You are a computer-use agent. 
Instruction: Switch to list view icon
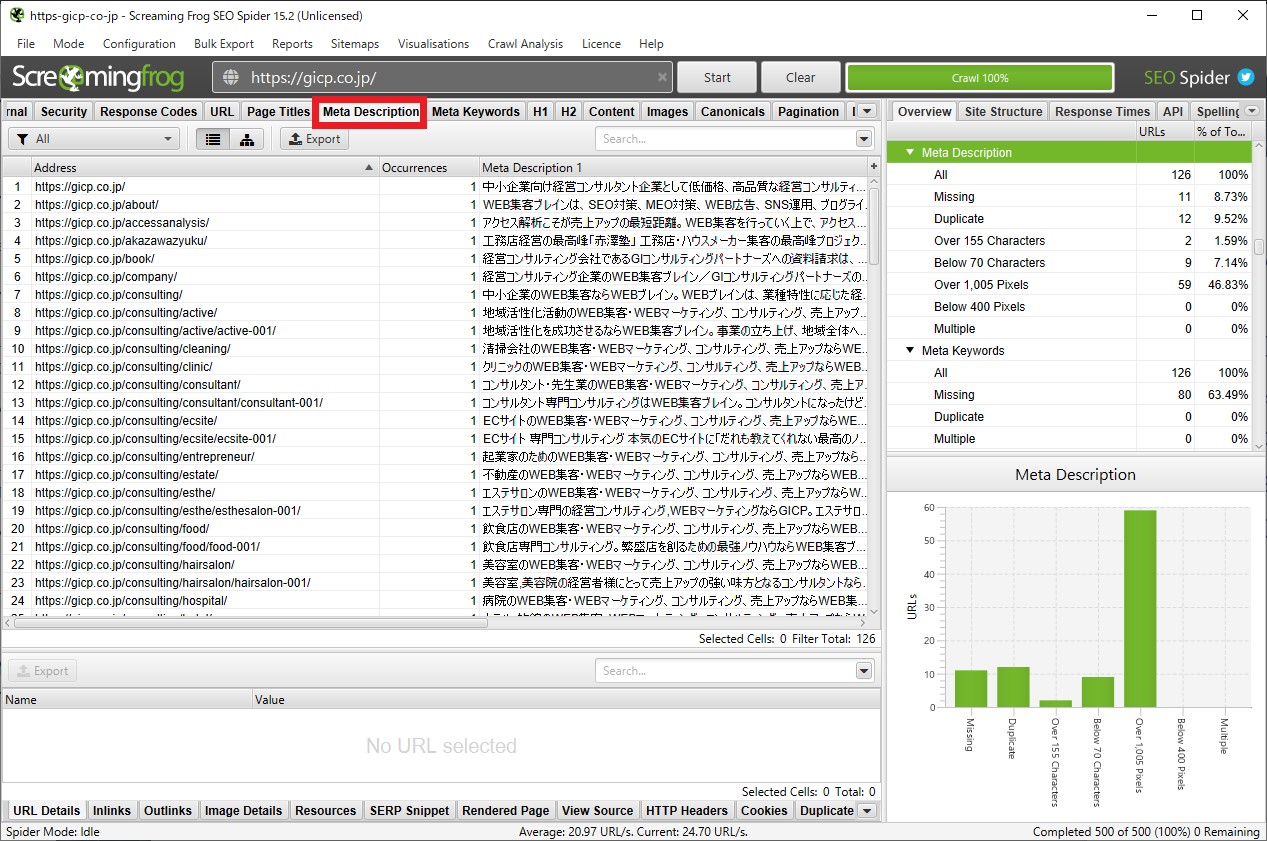pos(212,139)
